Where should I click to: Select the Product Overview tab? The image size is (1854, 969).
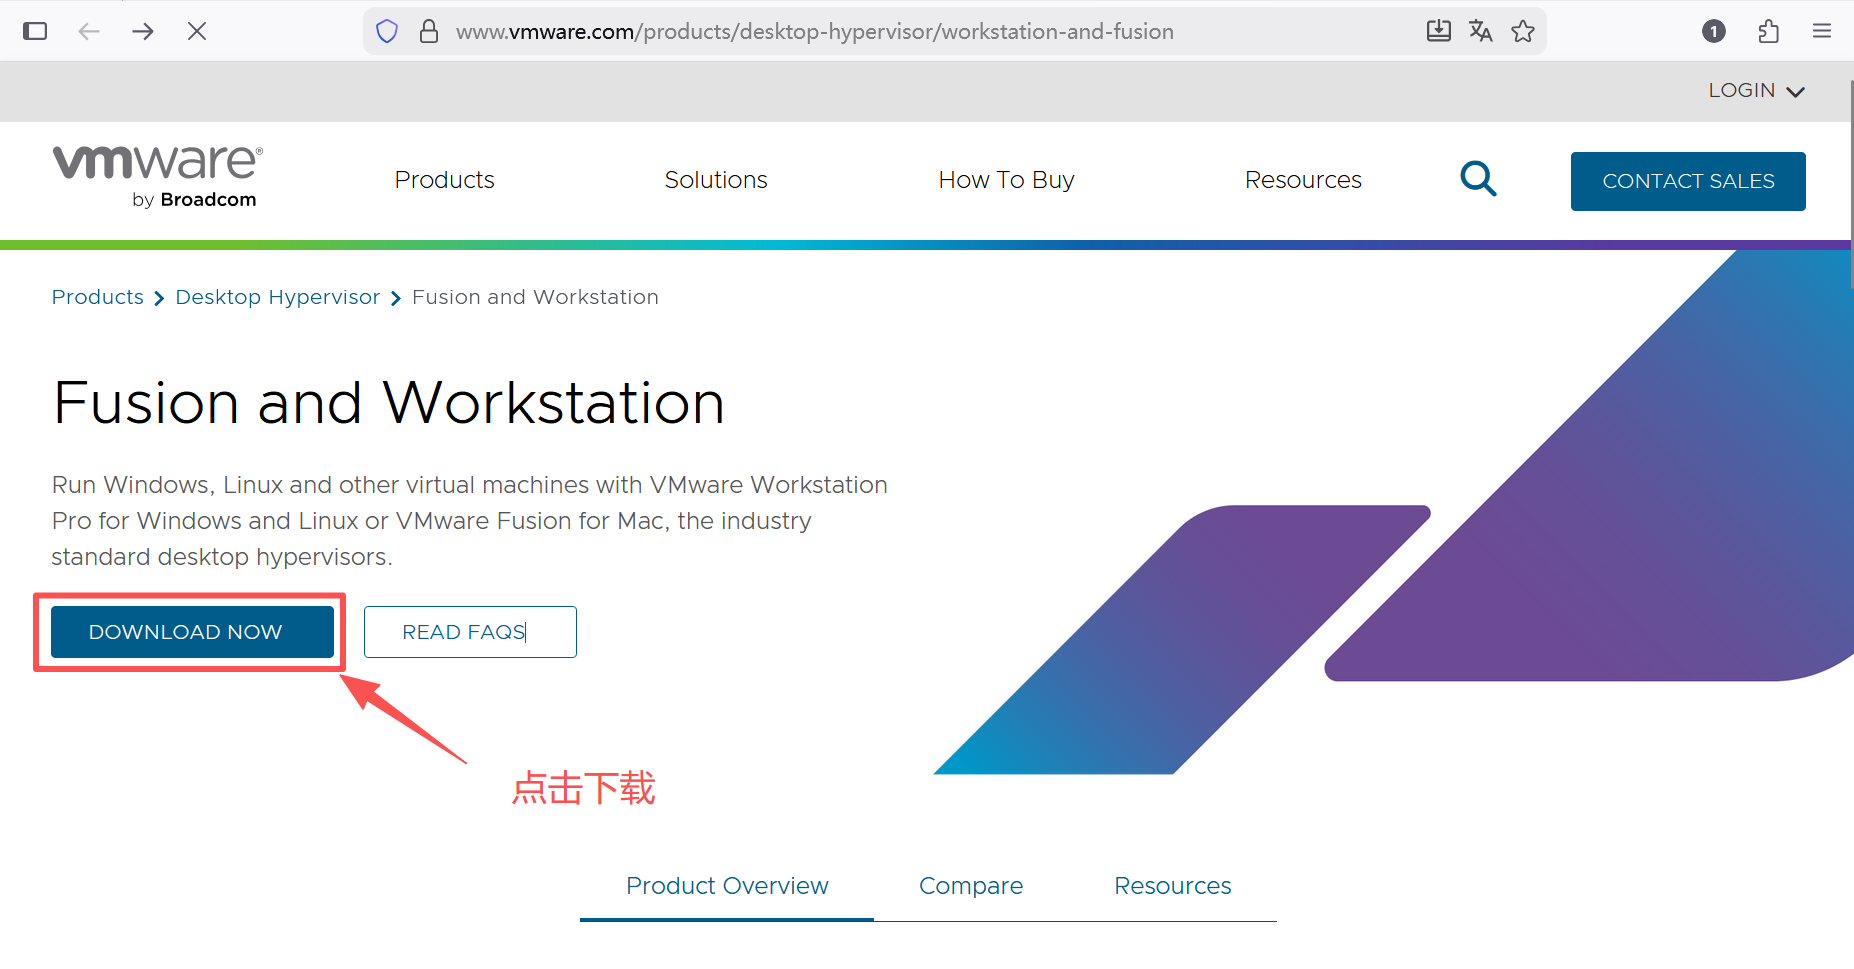pos(727,886)
